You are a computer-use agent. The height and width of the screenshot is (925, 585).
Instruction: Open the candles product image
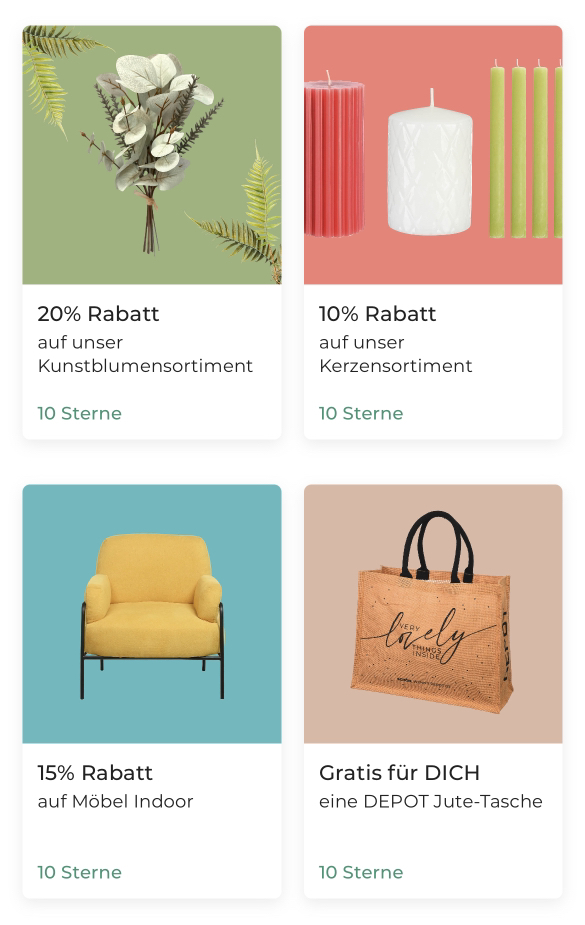click(433, 155)
